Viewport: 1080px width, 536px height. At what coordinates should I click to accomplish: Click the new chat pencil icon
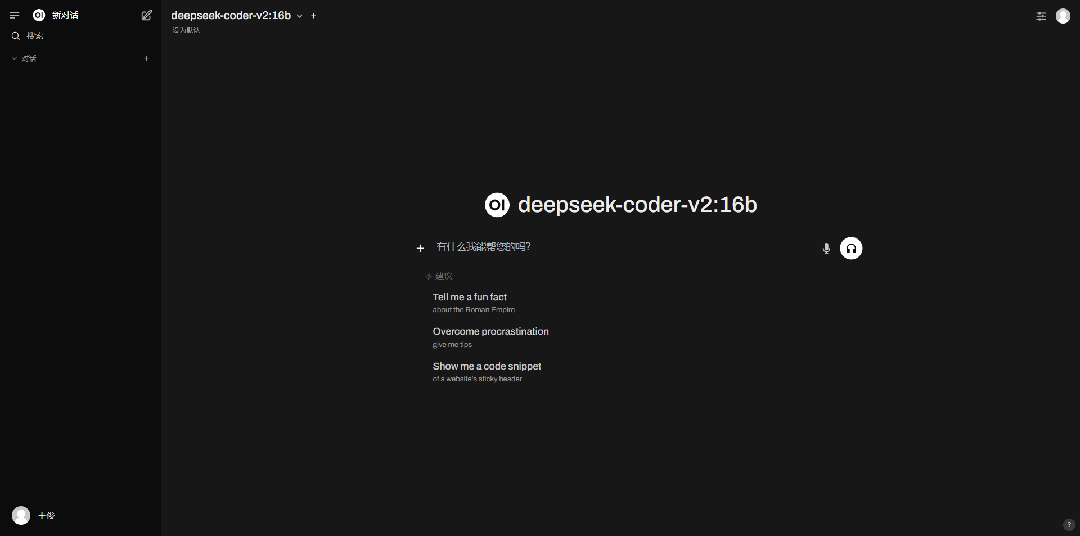click(x=147, y=15)
